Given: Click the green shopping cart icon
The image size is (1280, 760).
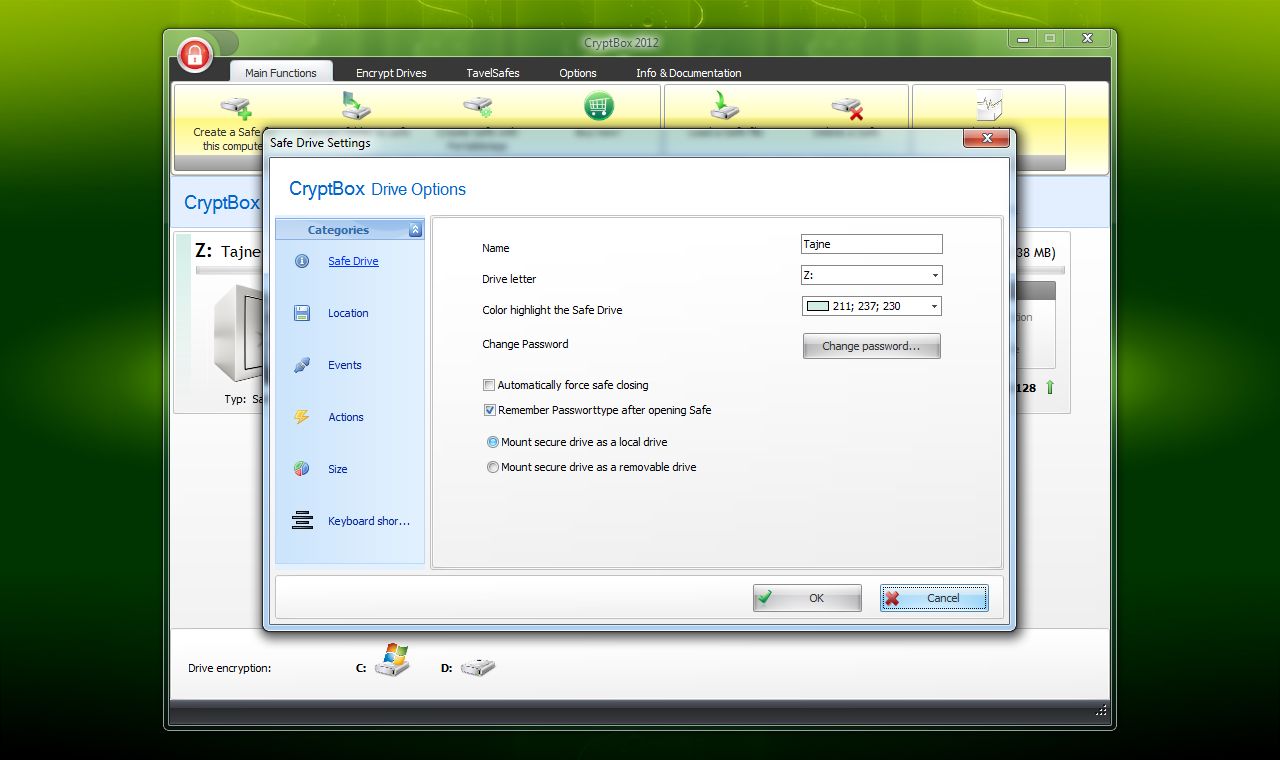Looking at the screenshot, I should pos(599,106).
